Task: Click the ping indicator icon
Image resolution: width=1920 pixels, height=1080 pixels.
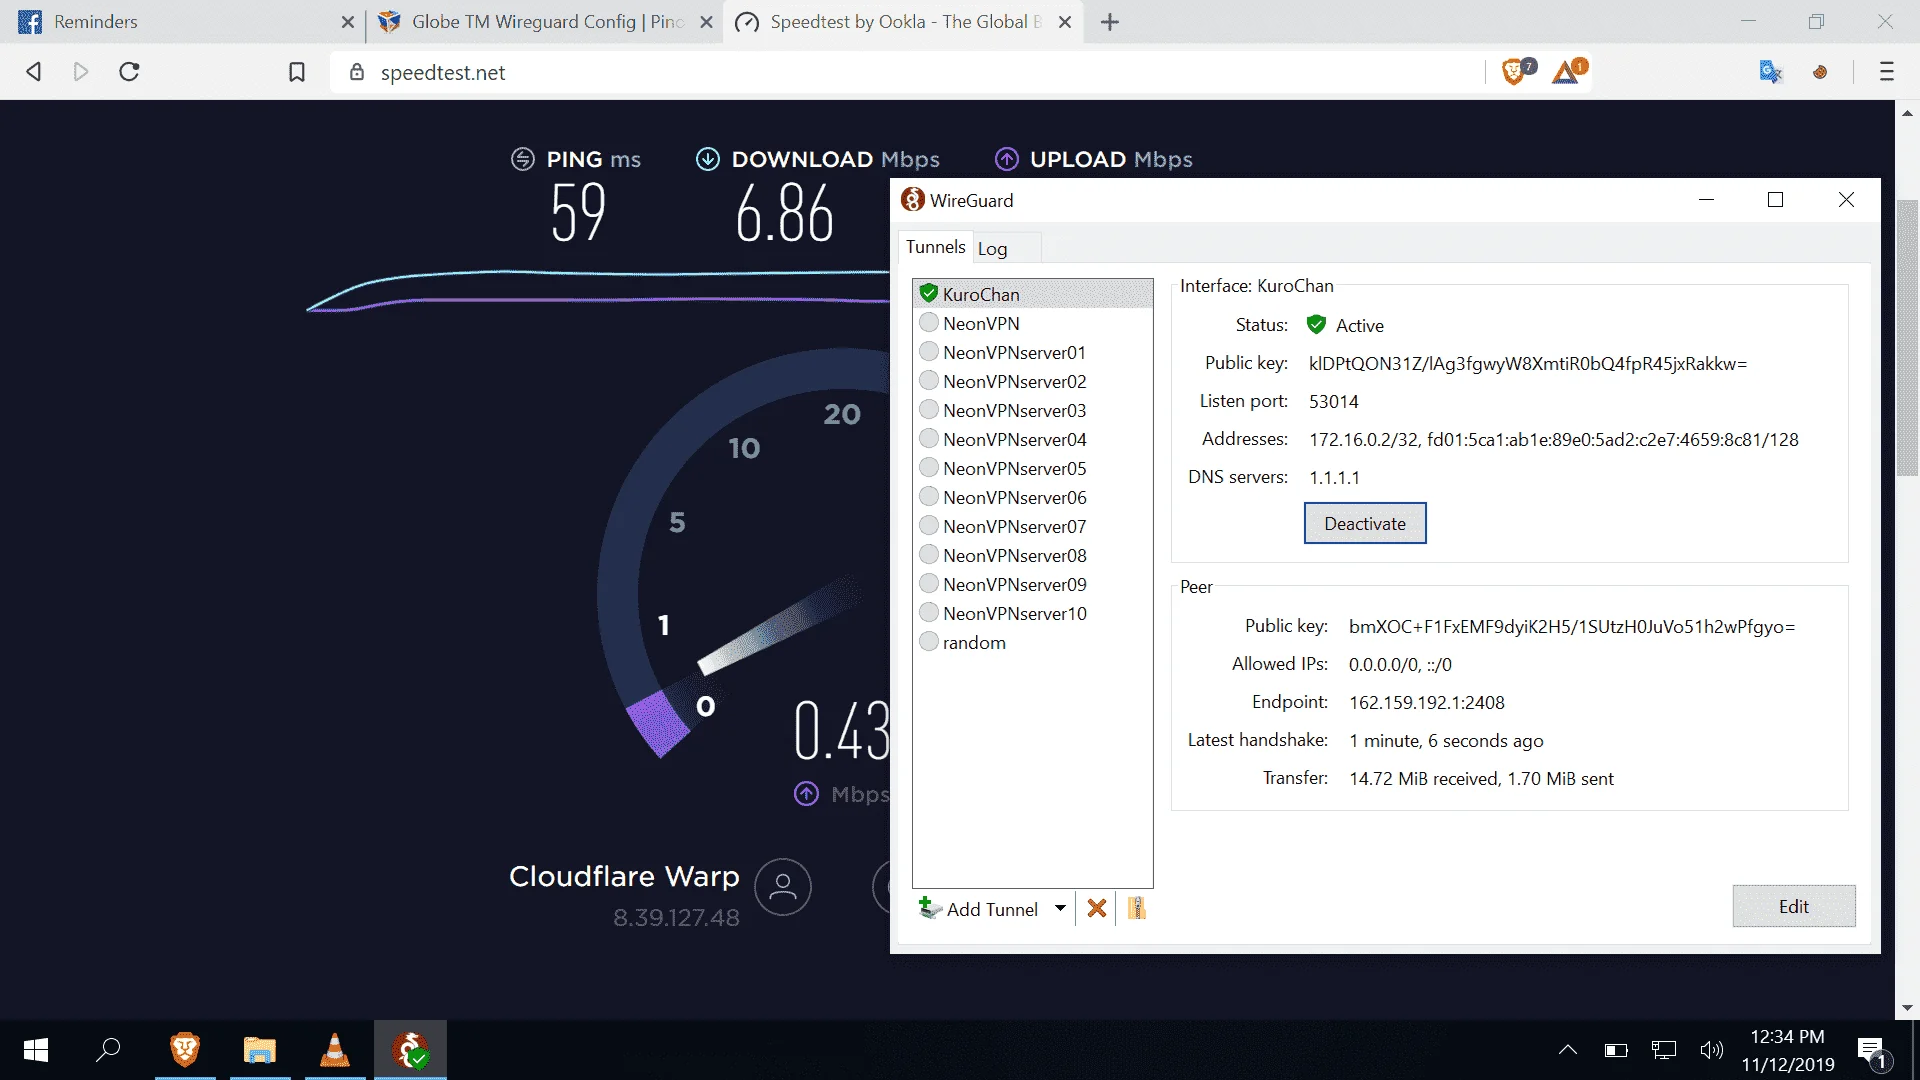Action: tap(523, 159)
